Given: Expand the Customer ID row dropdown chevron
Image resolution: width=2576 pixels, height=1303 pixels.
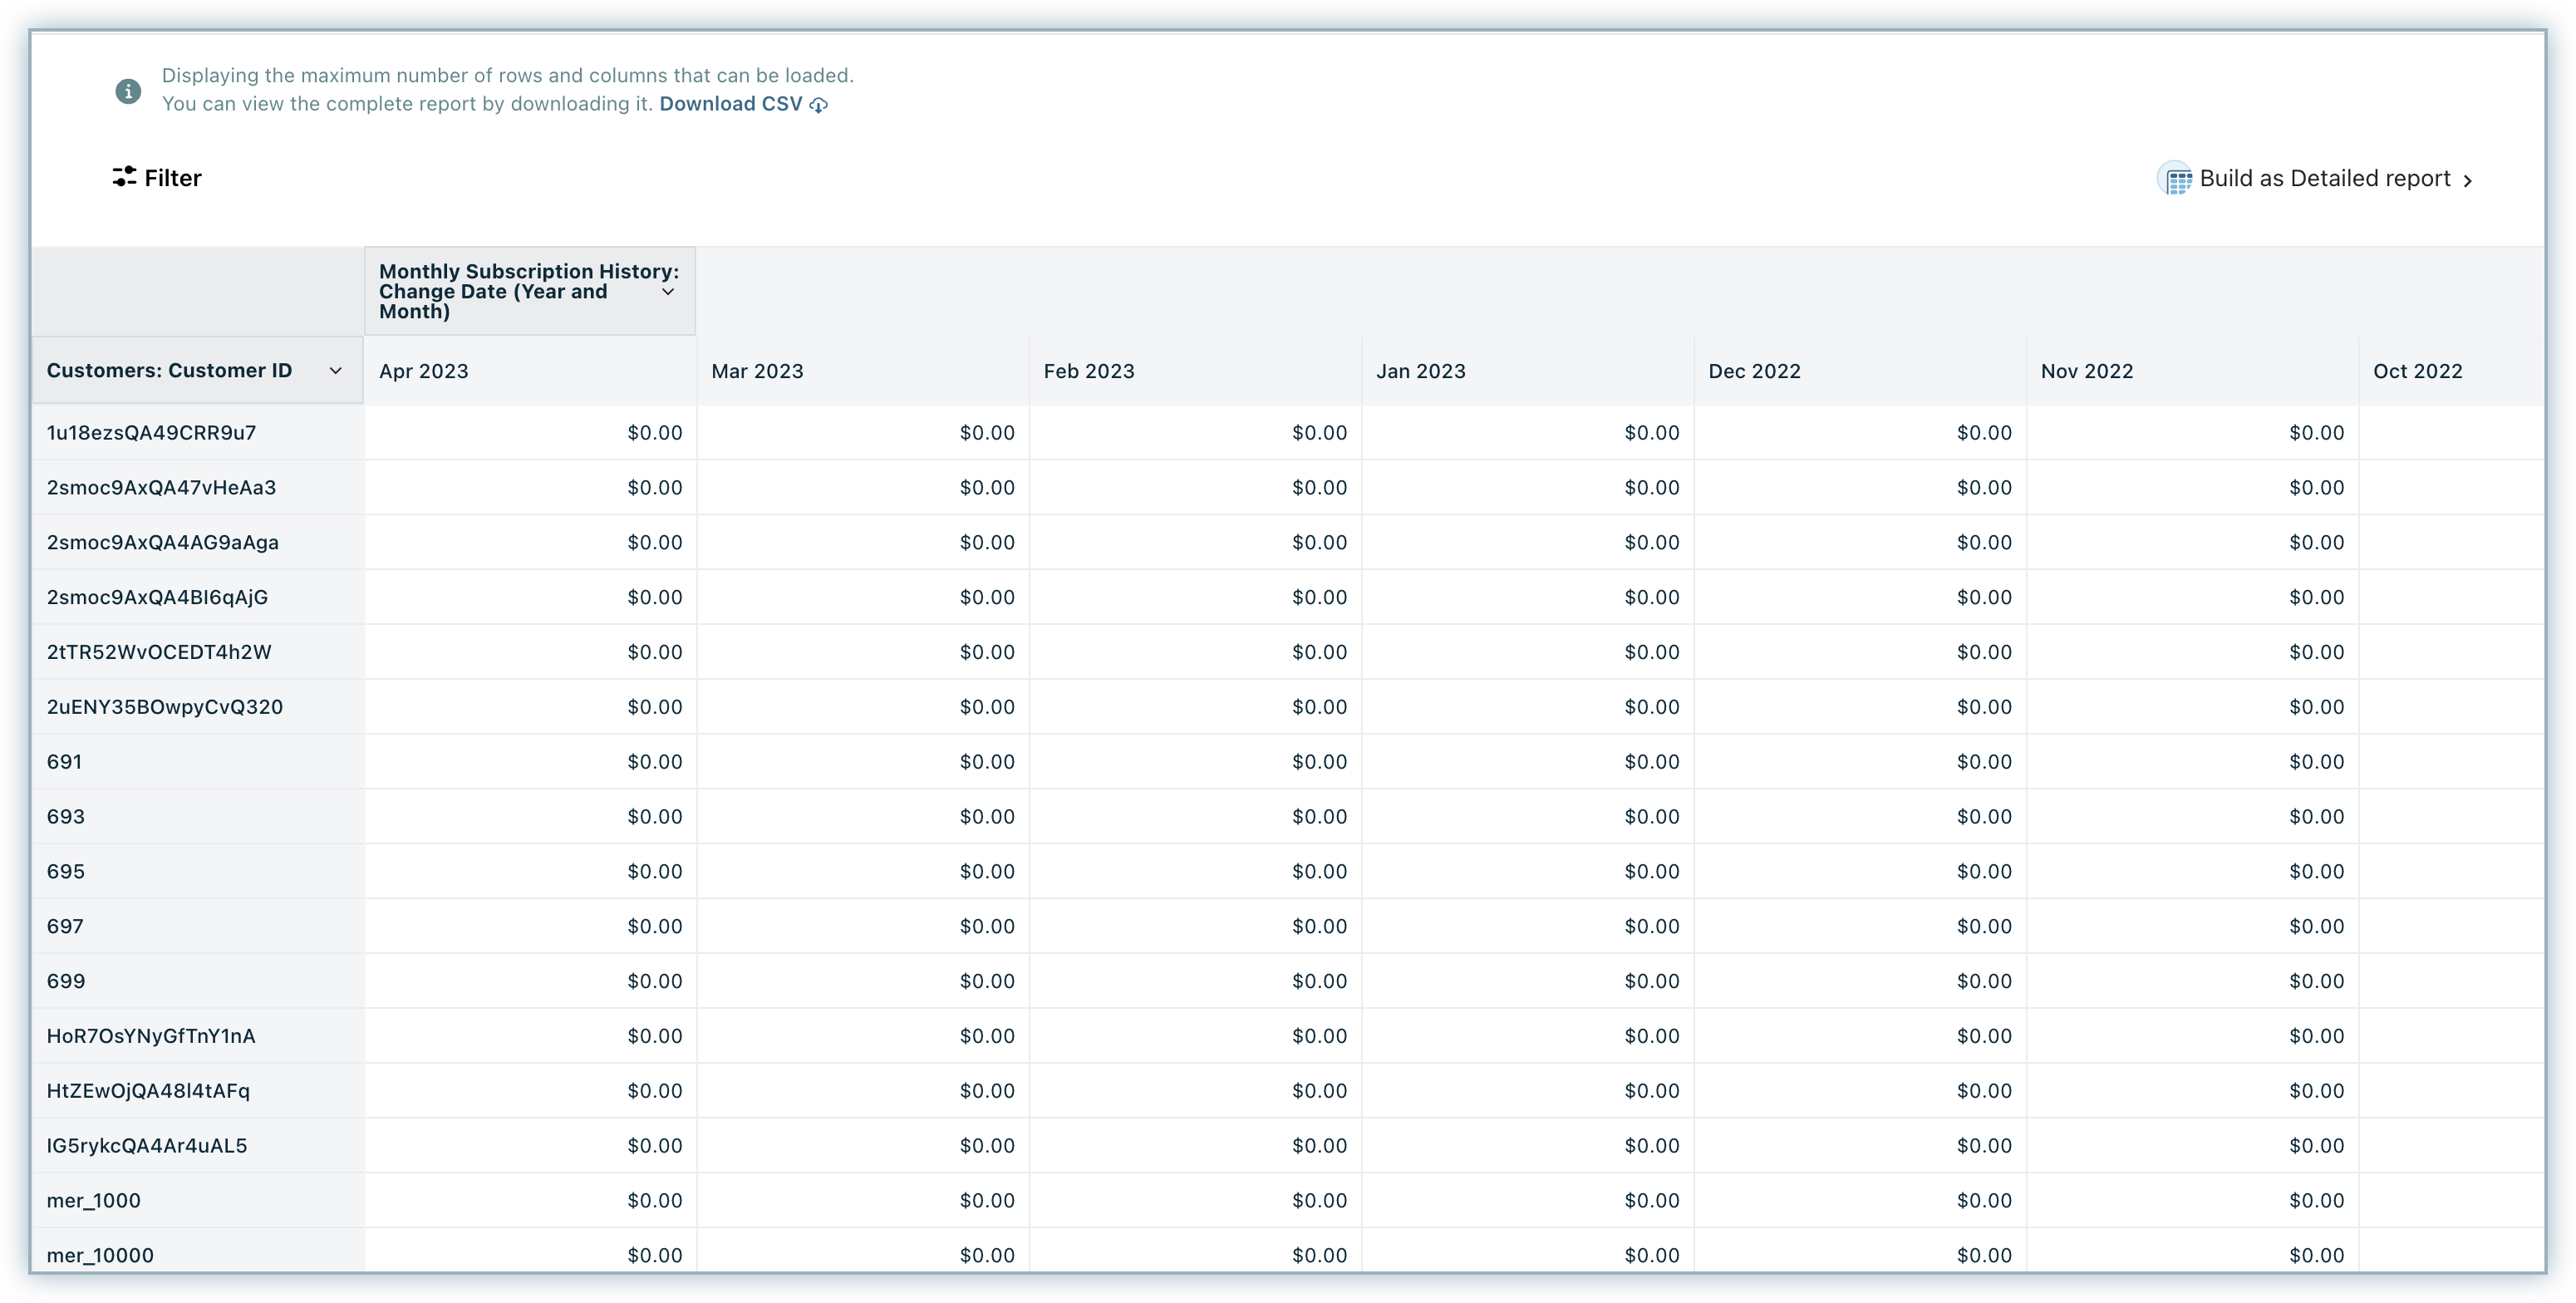Looking at the screenshot, I should (336, 371).
